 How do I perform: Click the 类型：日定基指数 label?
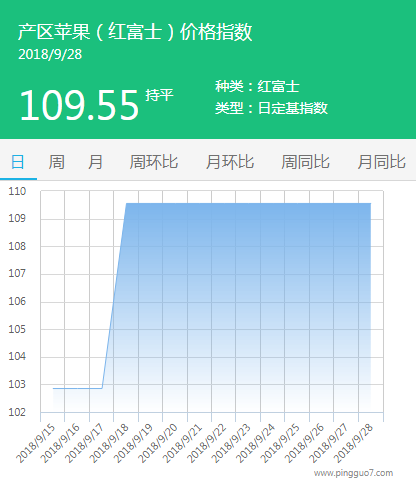click(x=271, y=108)
